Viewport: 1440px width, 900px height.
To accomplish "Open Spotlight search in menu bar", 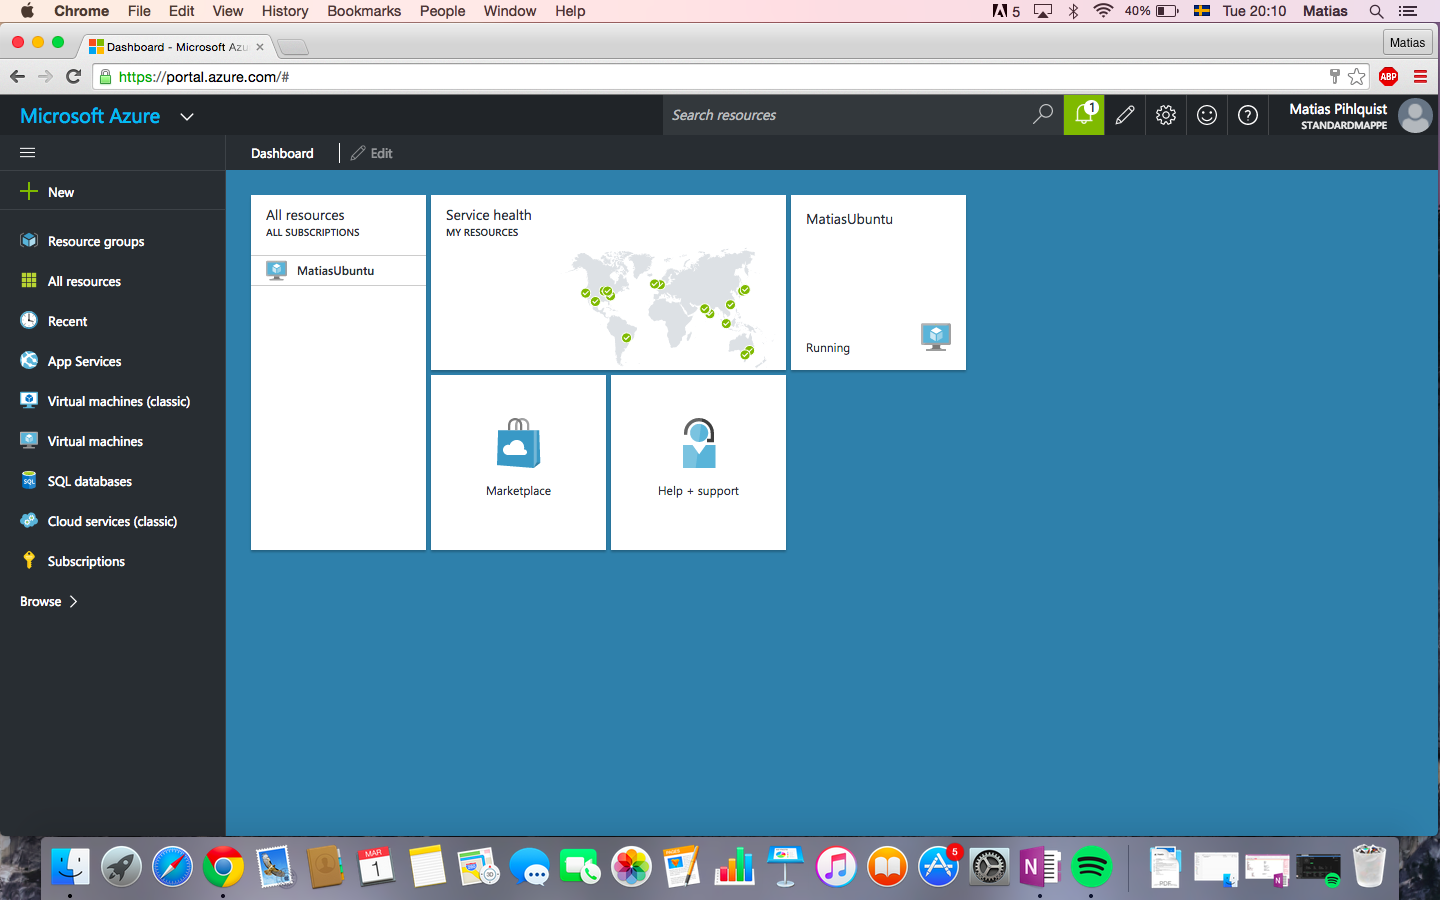I will pyautogui.click(x=1376, y=11).
